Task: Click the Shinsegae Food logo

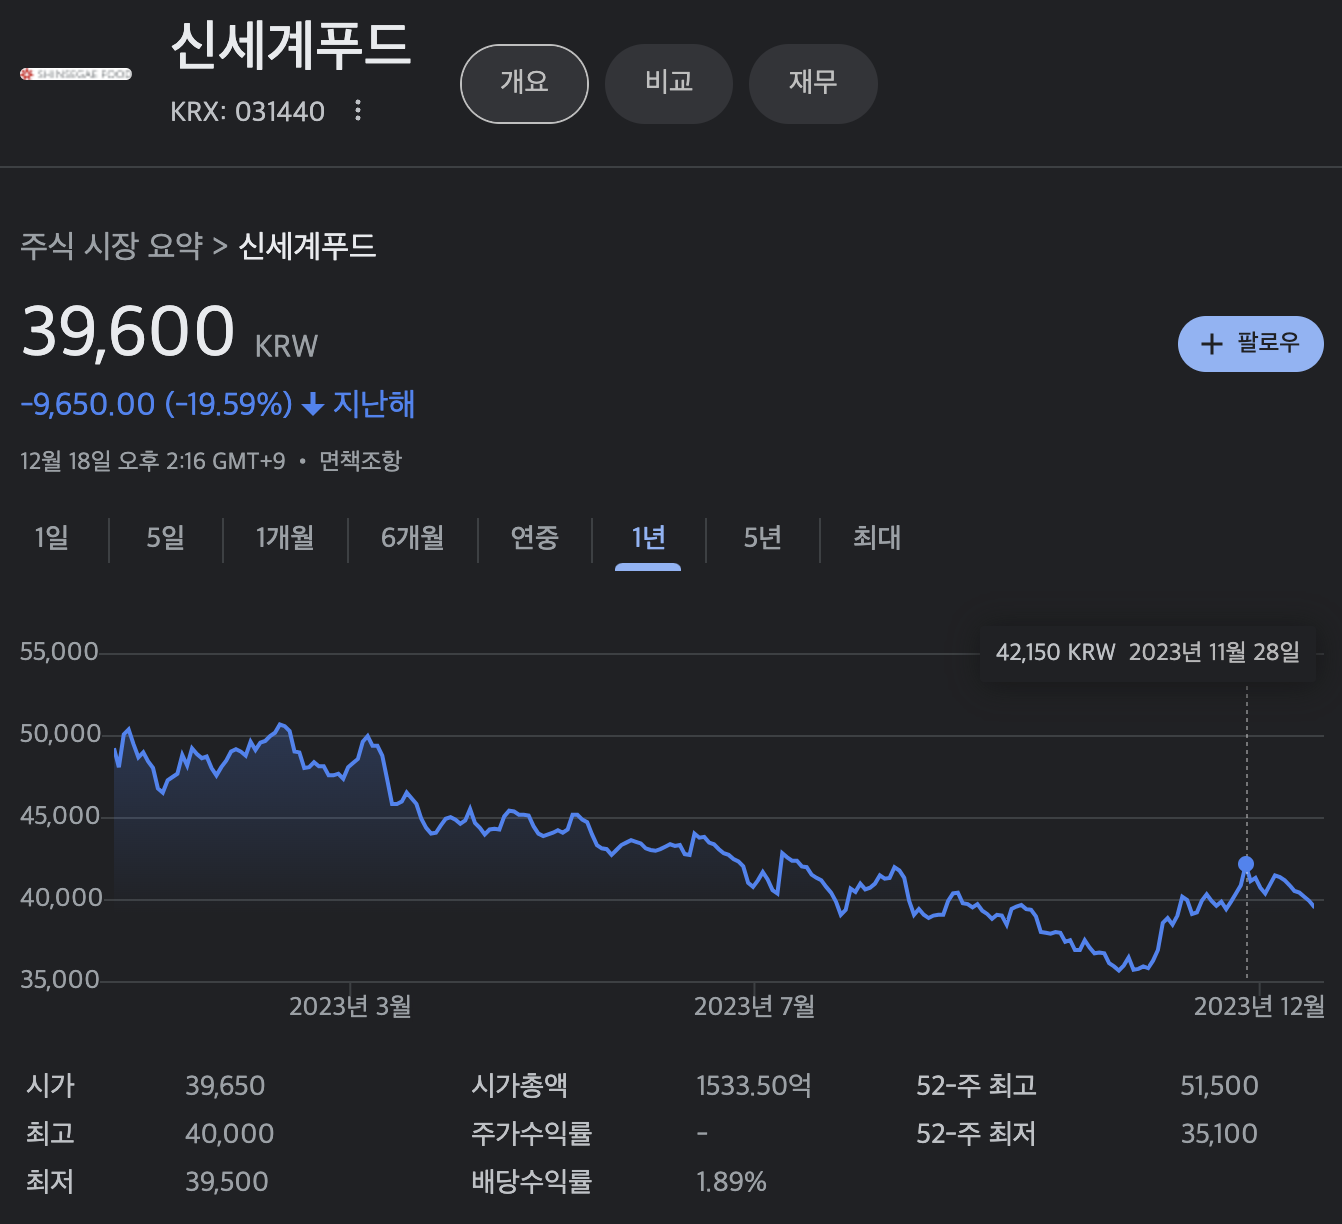Action: [76, 74]
